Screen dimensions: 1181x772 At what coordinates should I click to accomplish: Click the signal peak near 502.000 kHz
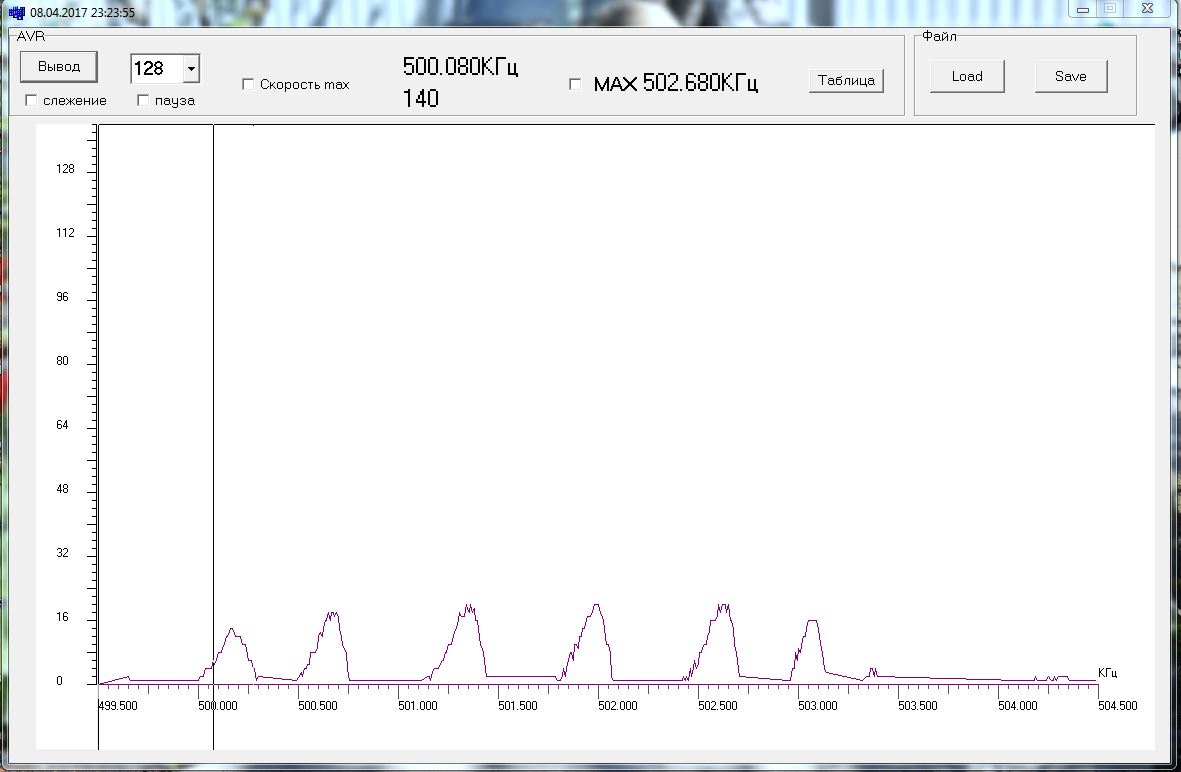[x=596, y=606]
